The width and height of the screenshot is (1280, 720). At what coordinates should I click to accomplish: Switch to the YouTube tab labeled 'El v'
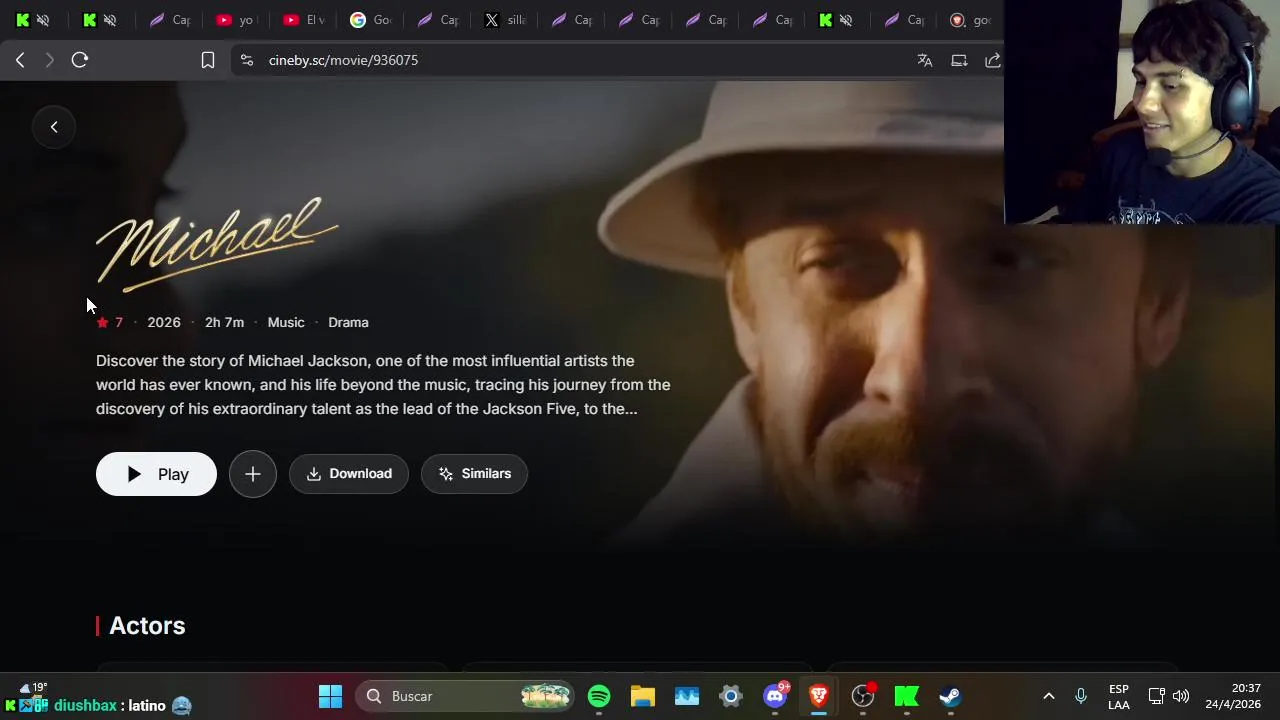click(304, 20)
